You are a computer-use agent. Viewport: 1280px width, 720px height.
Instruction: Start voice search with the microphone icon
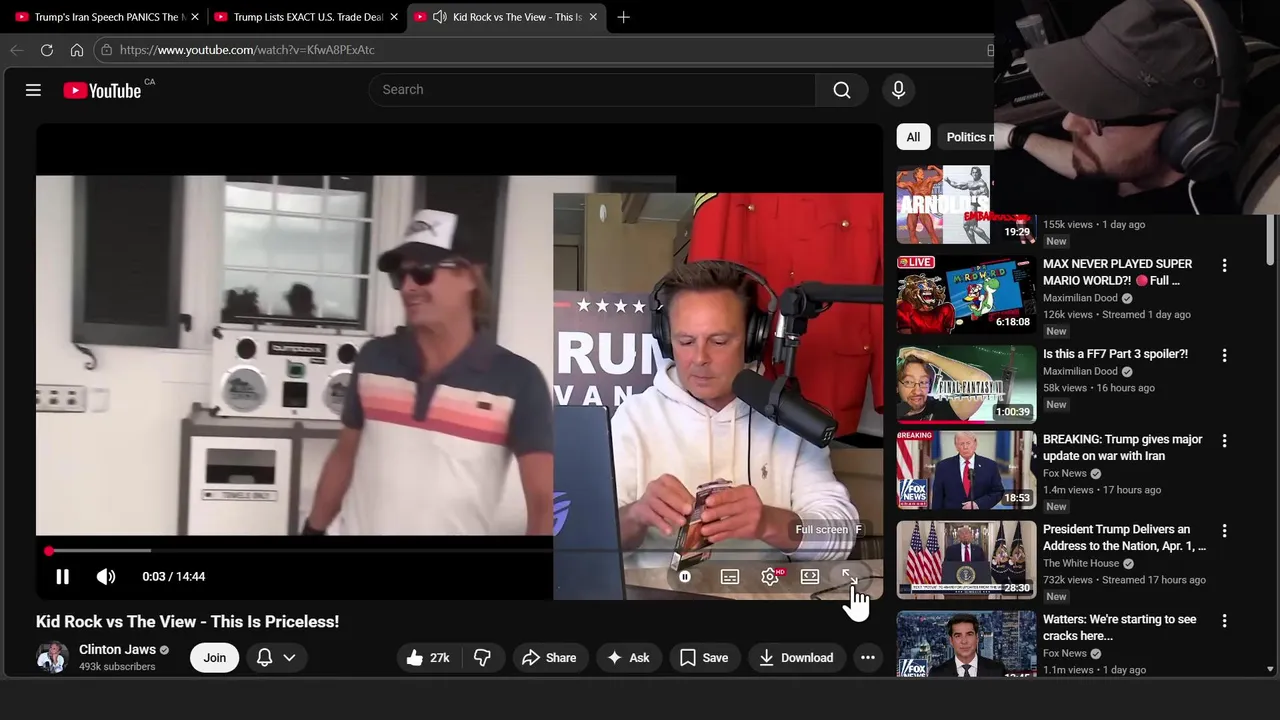tap(898, 90)
